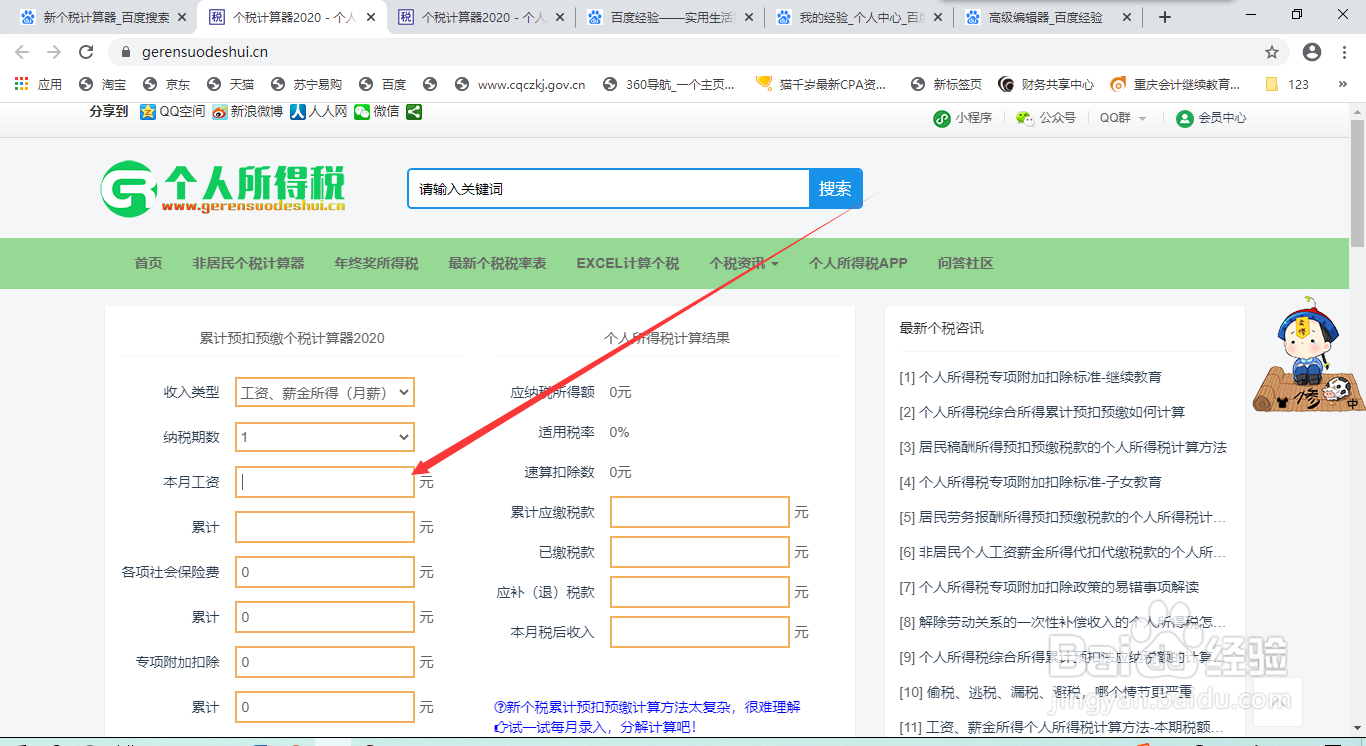The height and width of the screenshot is (746, 1366).
Task: Open the 百度 bookmark
Action: (x=383, y=84)
